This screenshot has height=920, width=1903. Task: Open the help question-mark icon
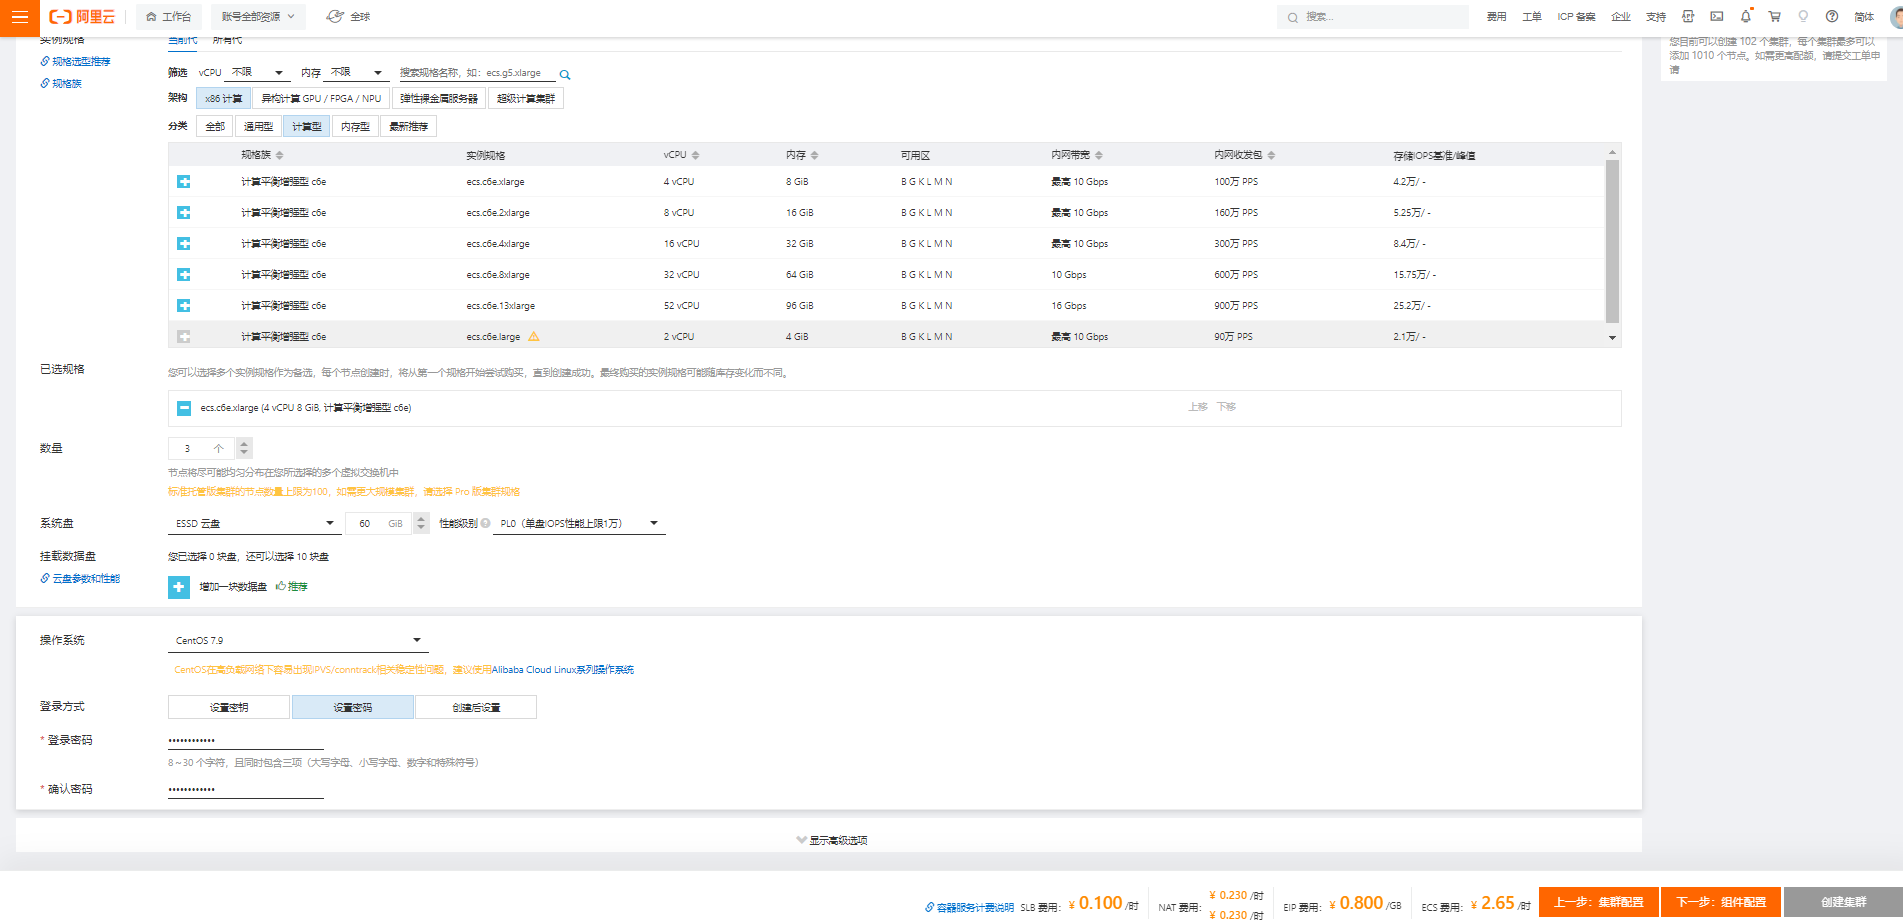coord(1832,17)
